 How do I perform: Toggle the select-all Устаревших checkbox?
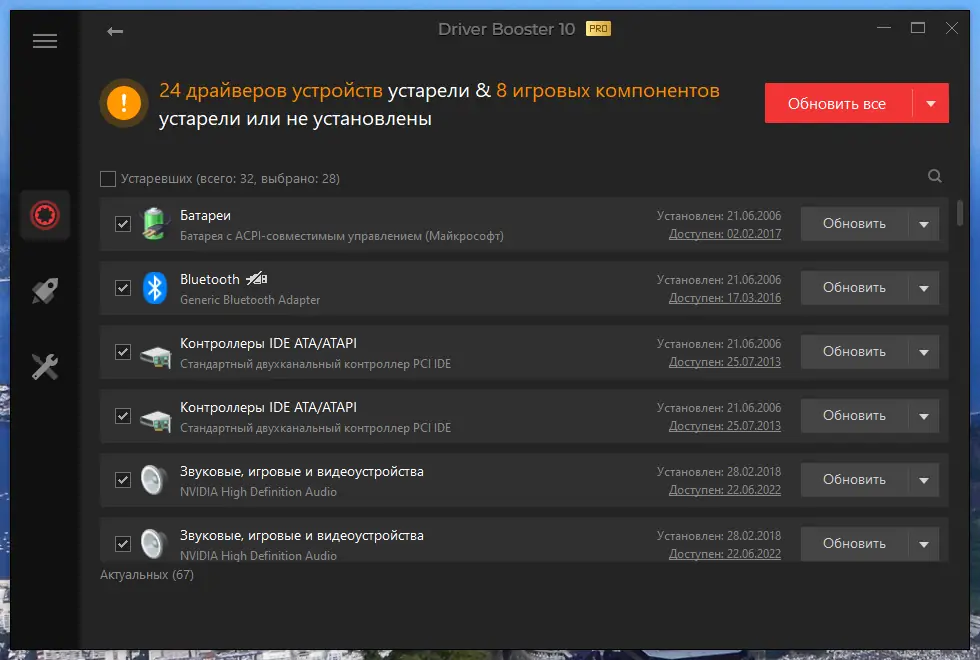[x=108, y=179]
